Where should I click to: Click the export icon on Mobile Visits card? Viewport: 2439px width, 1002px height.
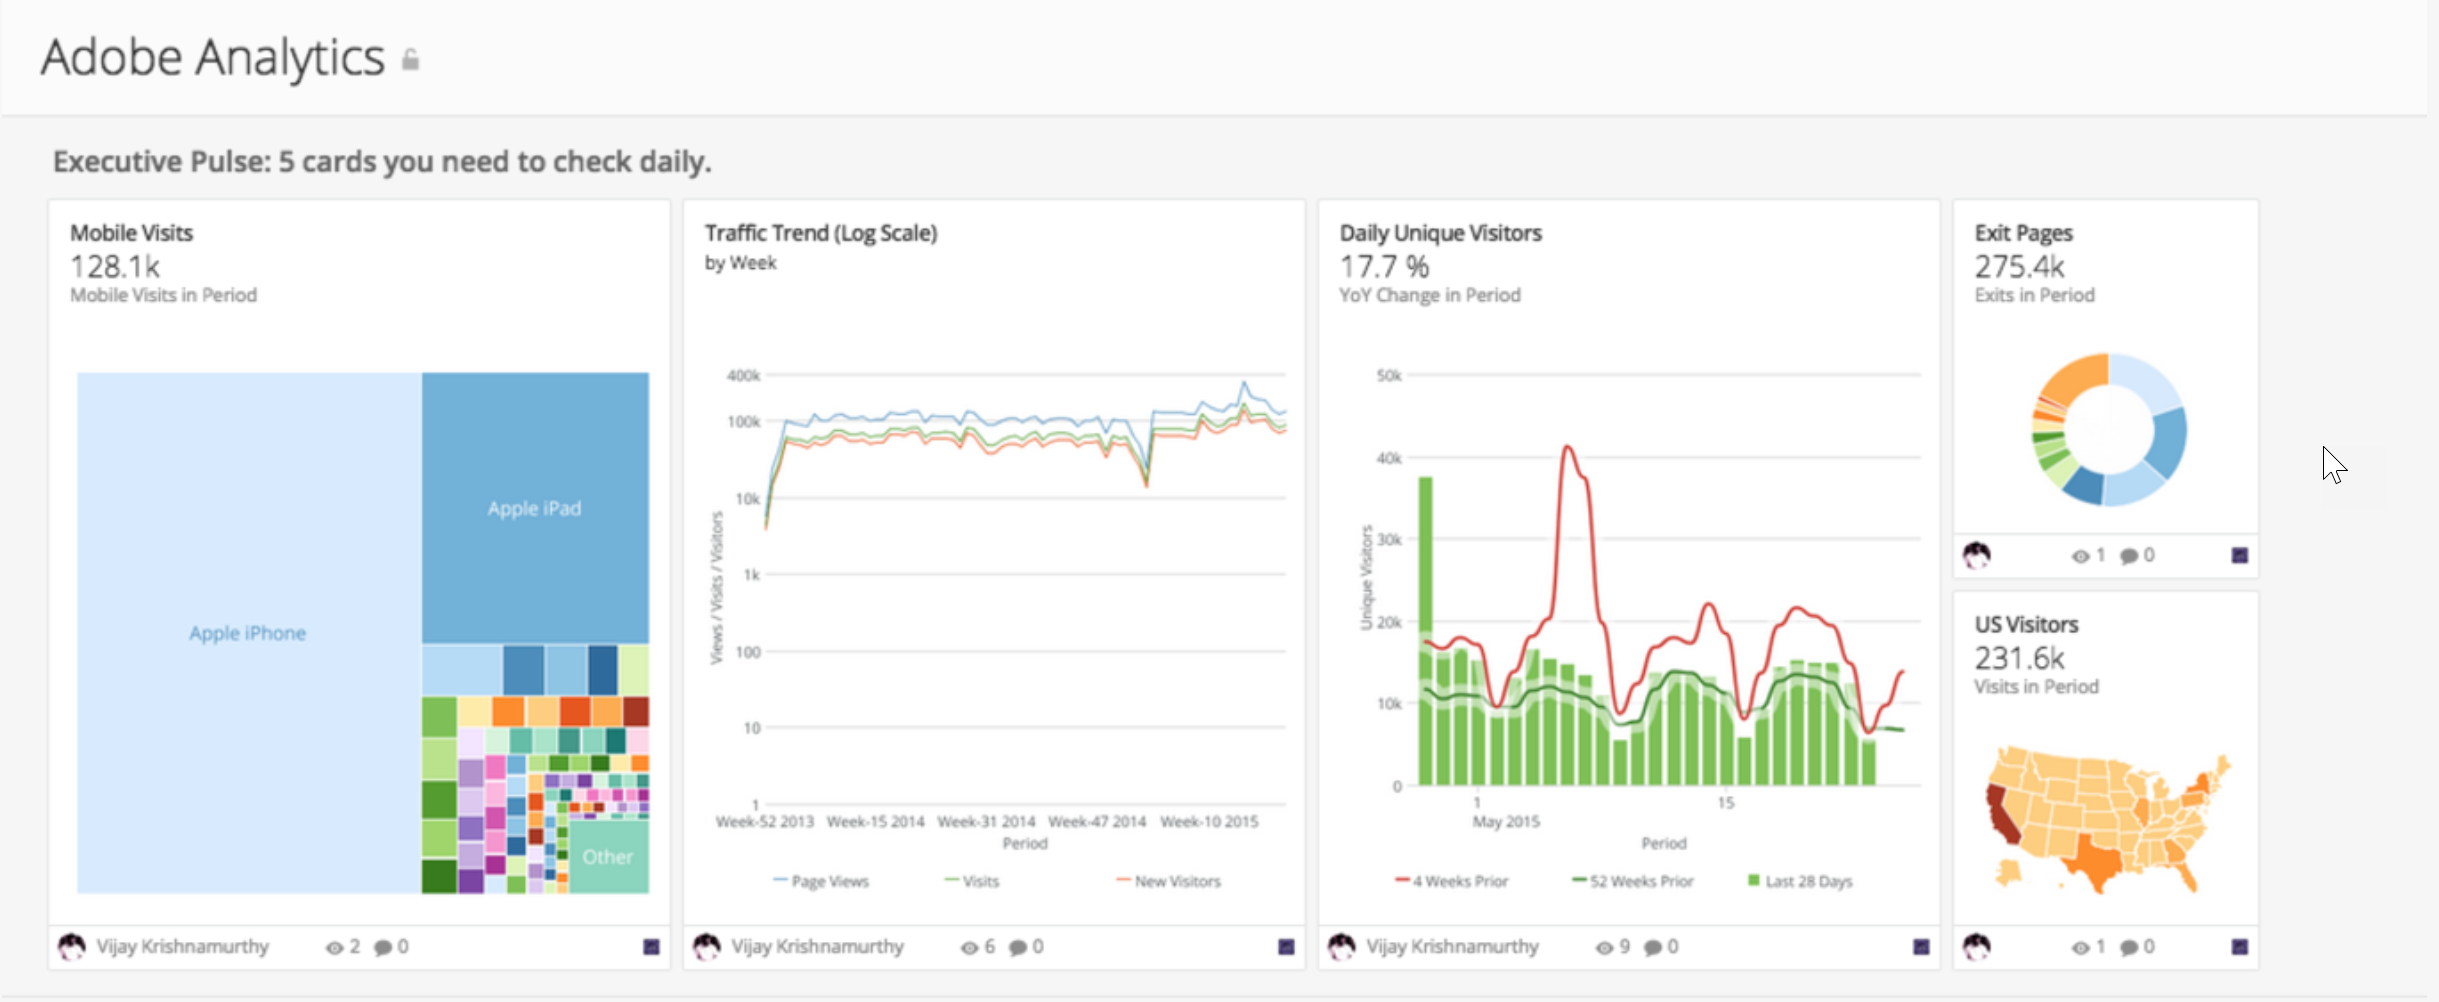[651, 945]
